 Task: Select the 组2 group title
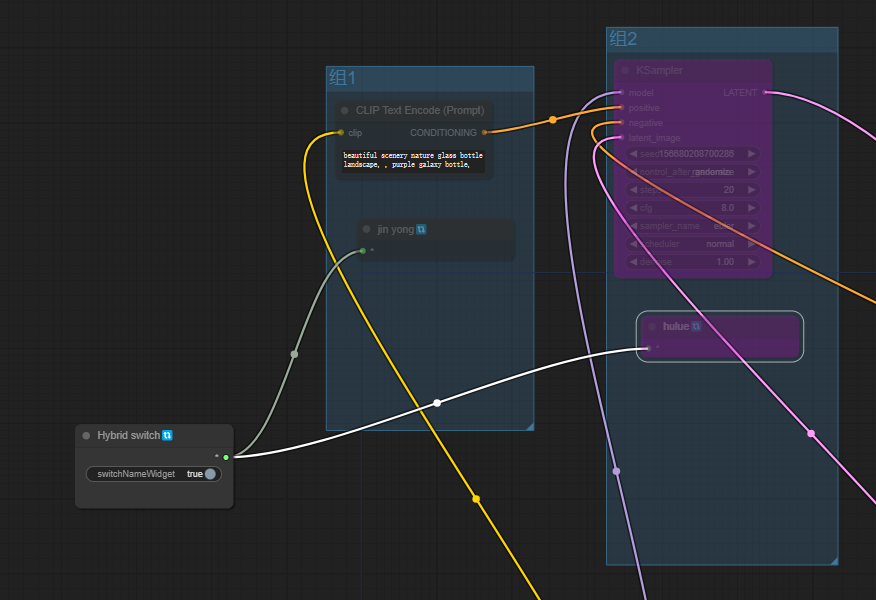tap(623, 39)
